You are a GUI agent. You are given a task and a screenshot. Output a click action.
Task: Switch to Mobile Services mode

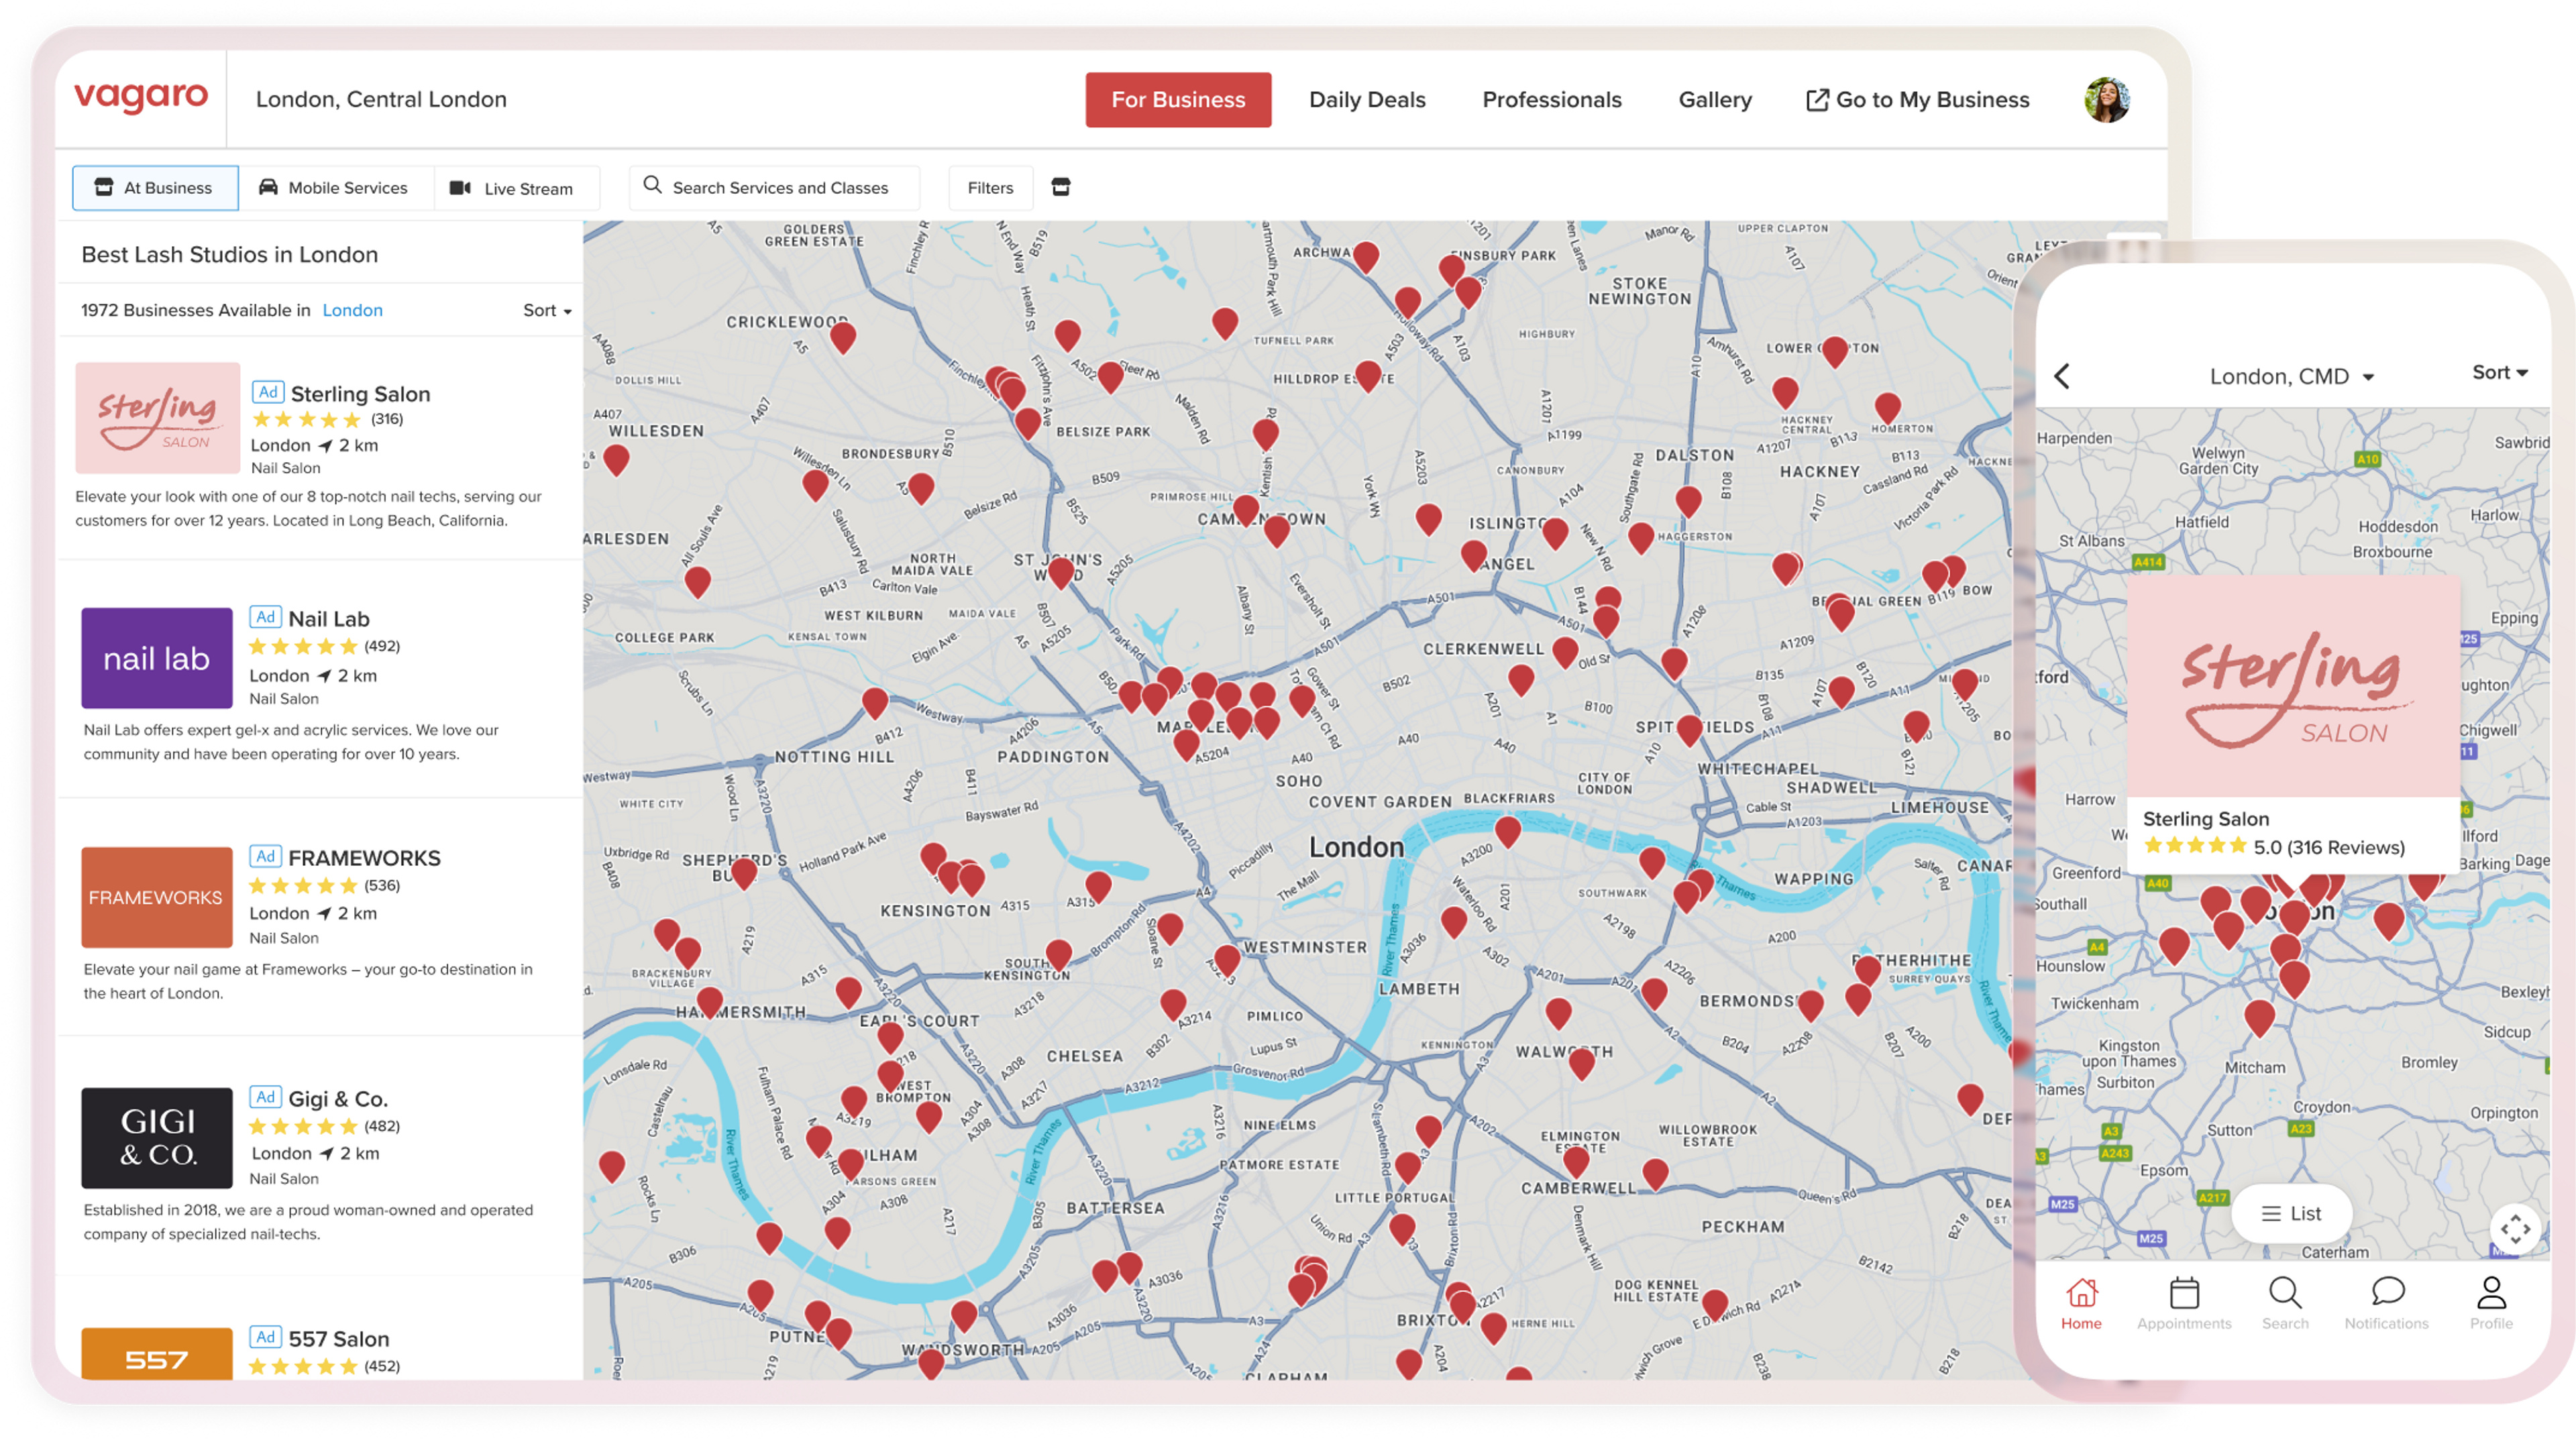pos(335,188)
